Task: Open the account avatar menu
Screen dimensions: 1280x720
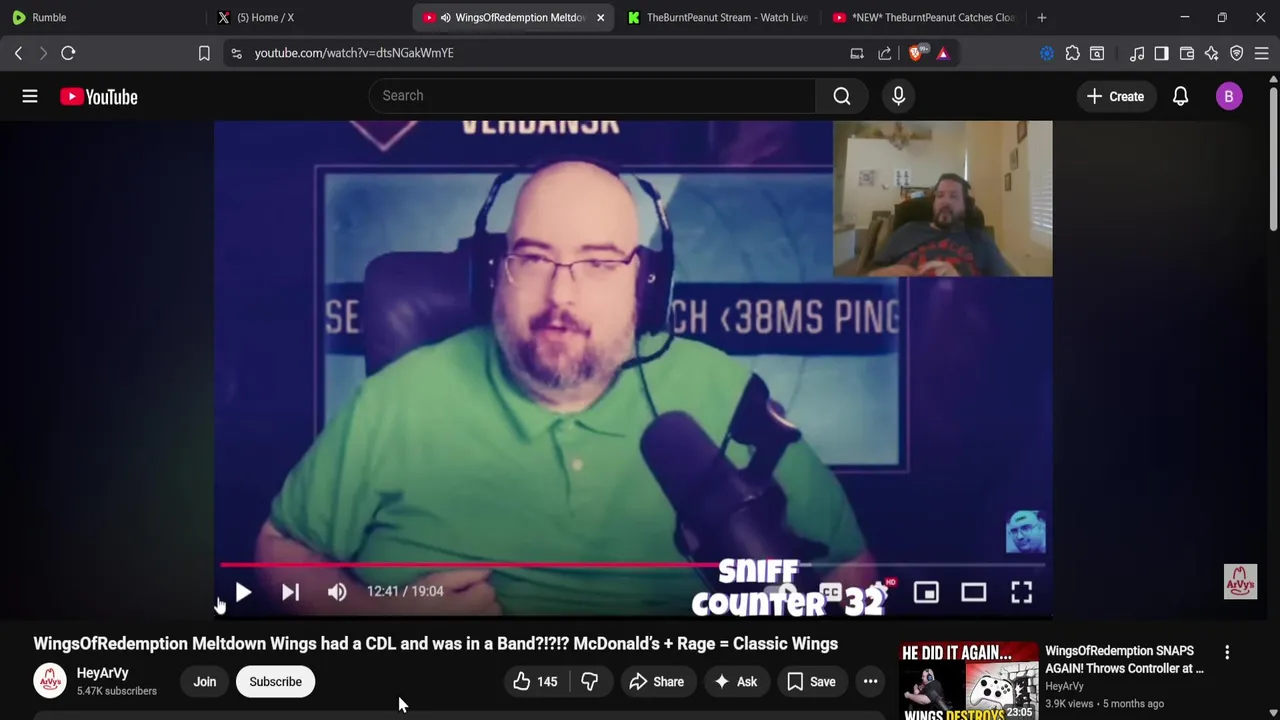Action: [1229, 96]
